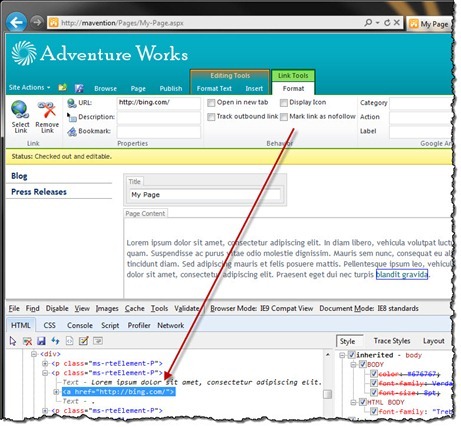
Task: Open the File menu in developer tools
Action: (14, 308)
